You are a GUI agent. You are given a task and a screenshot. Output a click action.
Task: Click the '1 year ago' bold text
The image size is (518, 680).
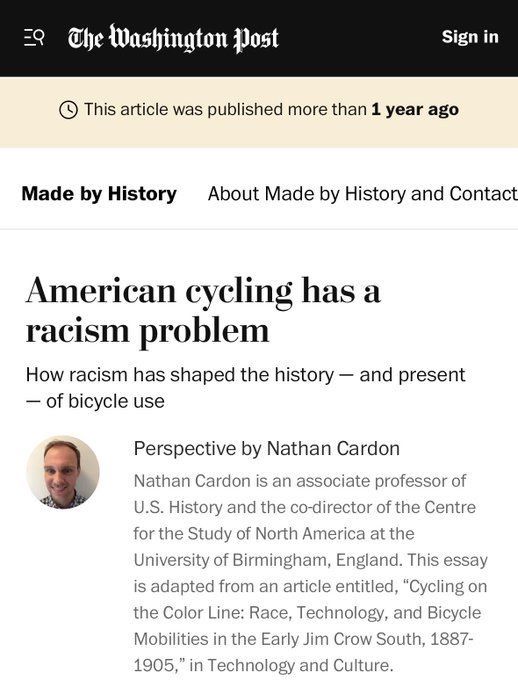pyautogui.click(x=415, y=110)
